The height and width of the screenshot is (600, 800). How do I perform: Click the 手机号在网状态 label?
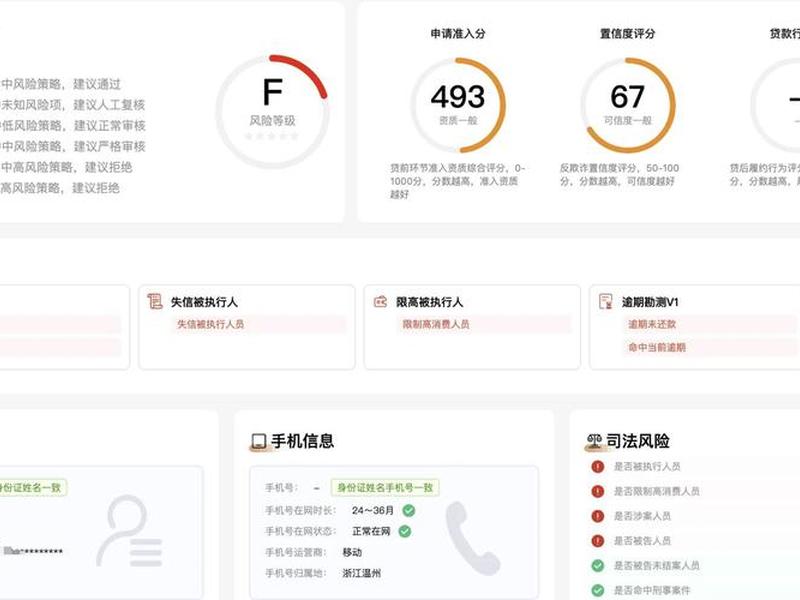[301, 531]
